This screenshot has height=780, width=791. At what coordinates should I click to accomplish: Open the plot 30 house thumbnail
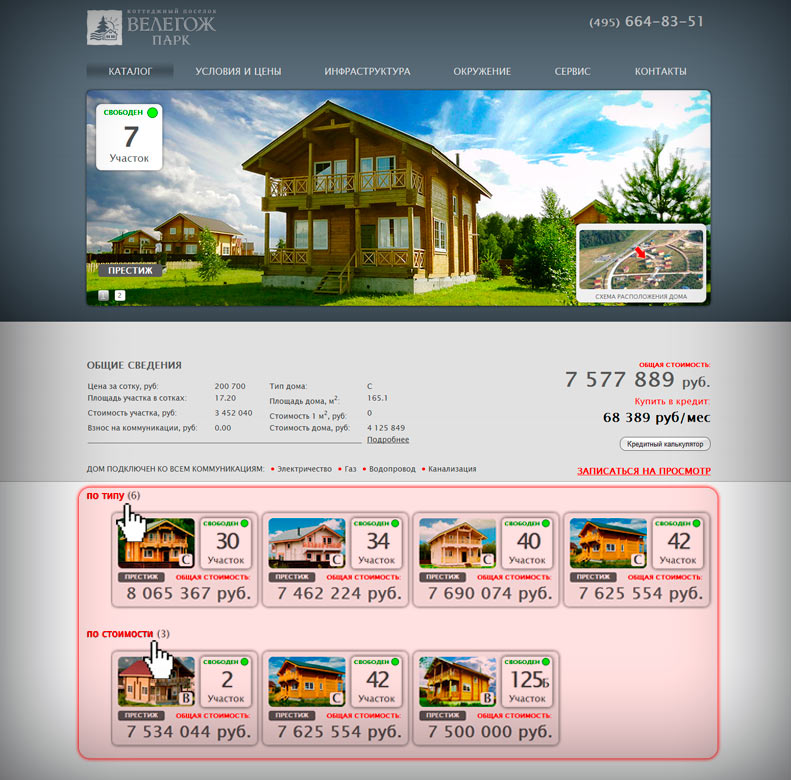(156, 543)
